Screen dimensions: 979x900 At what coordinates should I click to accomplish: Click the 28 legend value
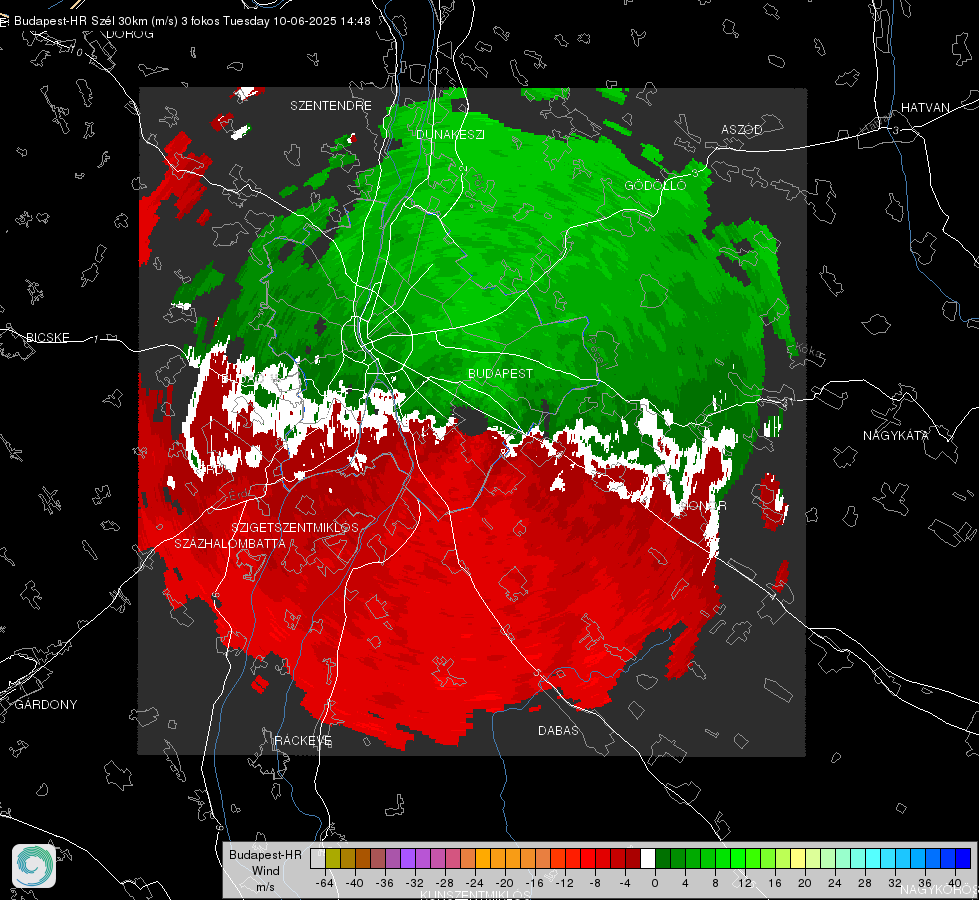coord(865,883)
